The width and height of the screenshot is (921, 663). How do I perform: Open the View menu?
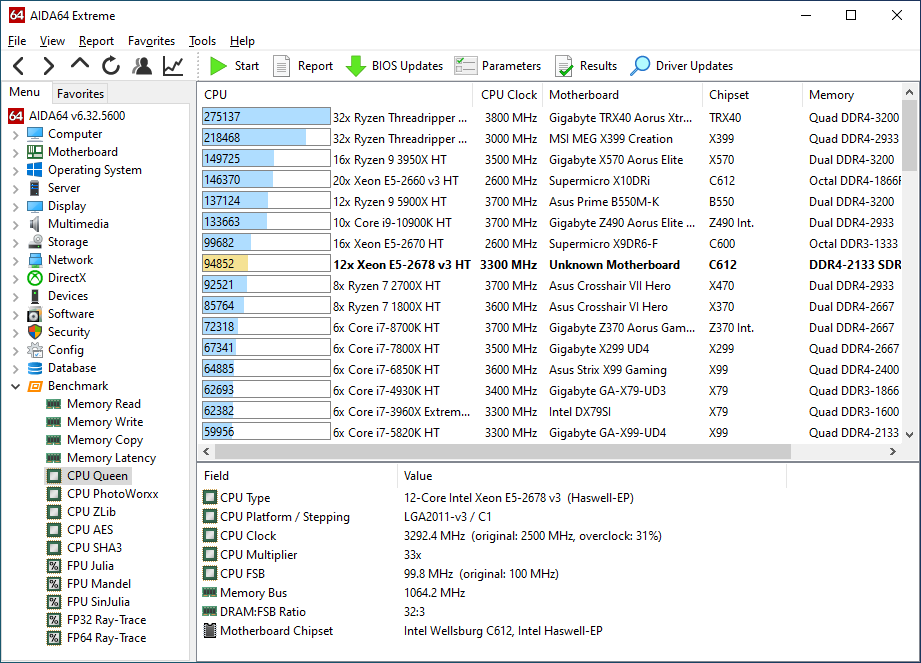[52, 41]
